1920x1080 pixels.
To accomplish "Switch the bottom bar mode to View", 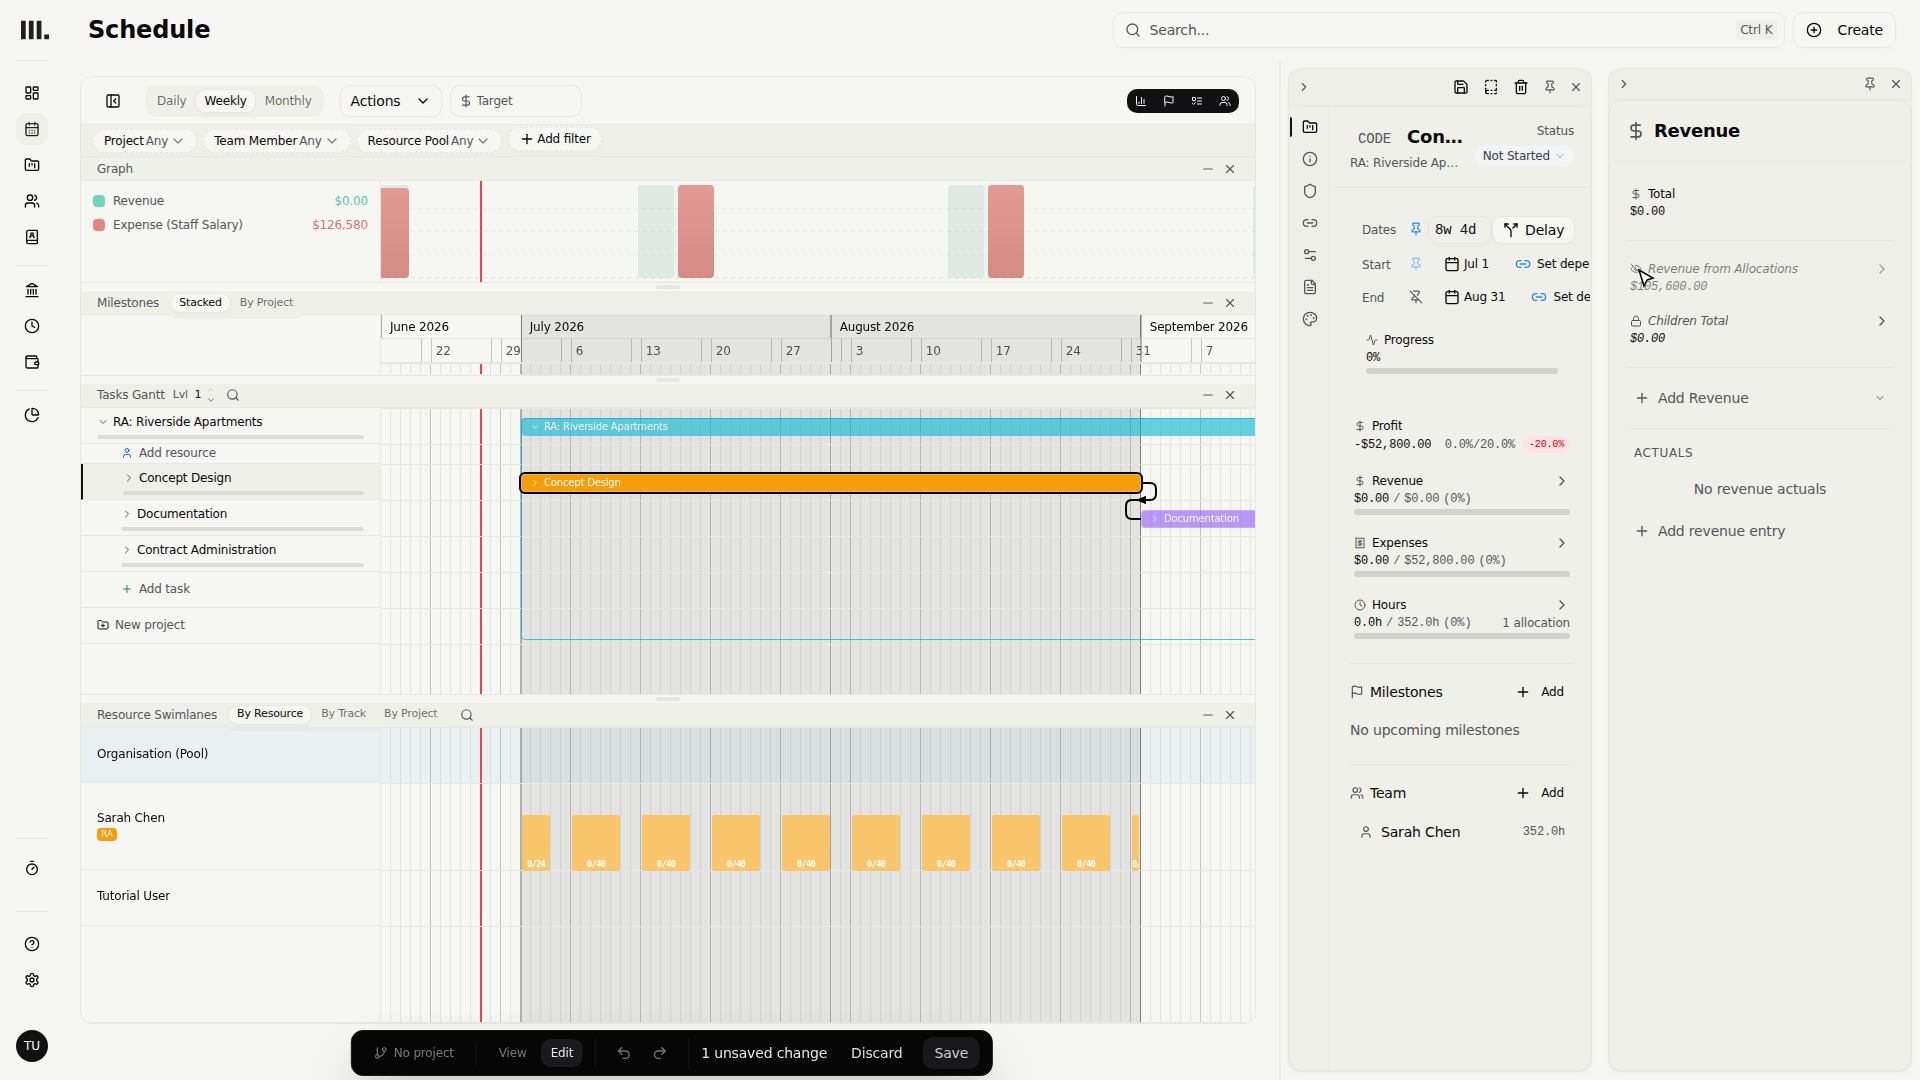I will click(x=512, y=1053).
